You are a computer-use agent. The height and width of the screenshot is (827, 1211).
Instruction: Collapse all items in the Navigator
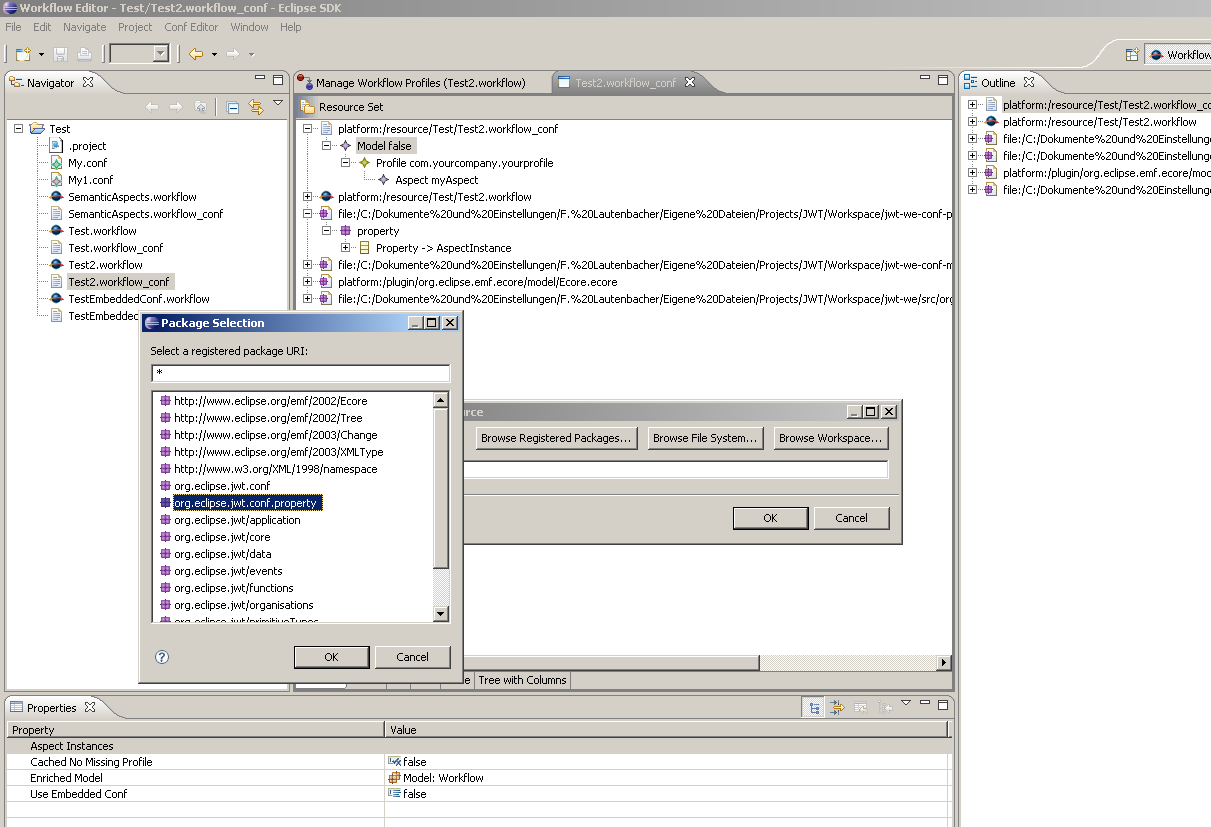point(233,107)
